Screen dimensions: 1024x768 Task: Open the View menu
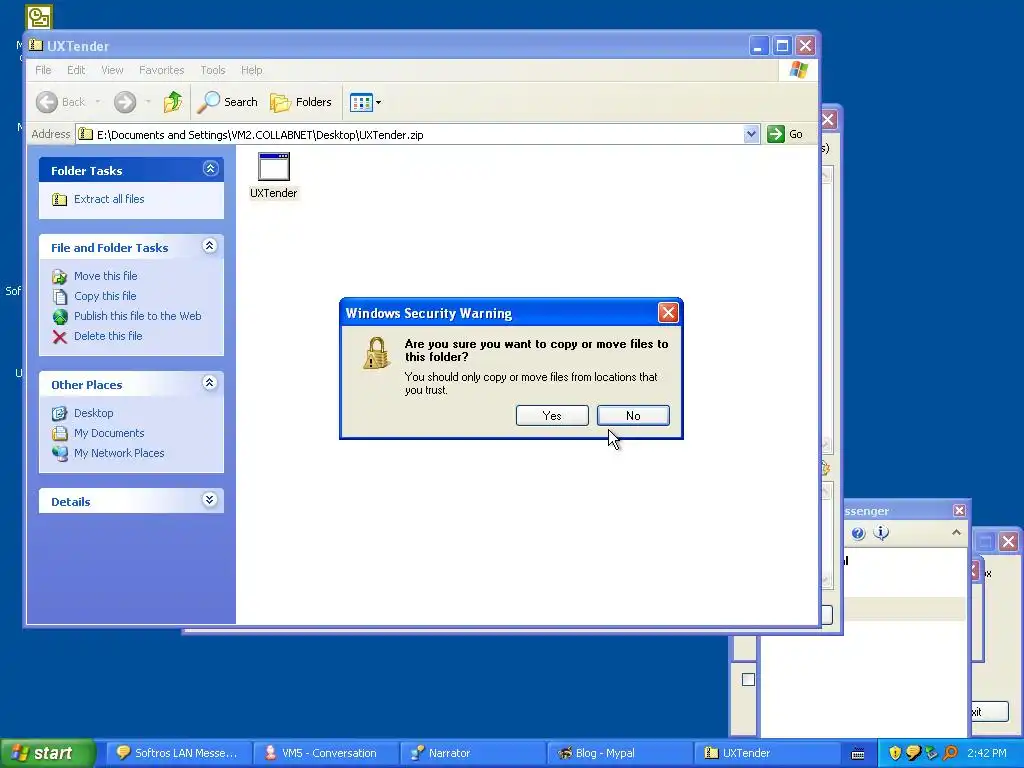pos(112,70)
